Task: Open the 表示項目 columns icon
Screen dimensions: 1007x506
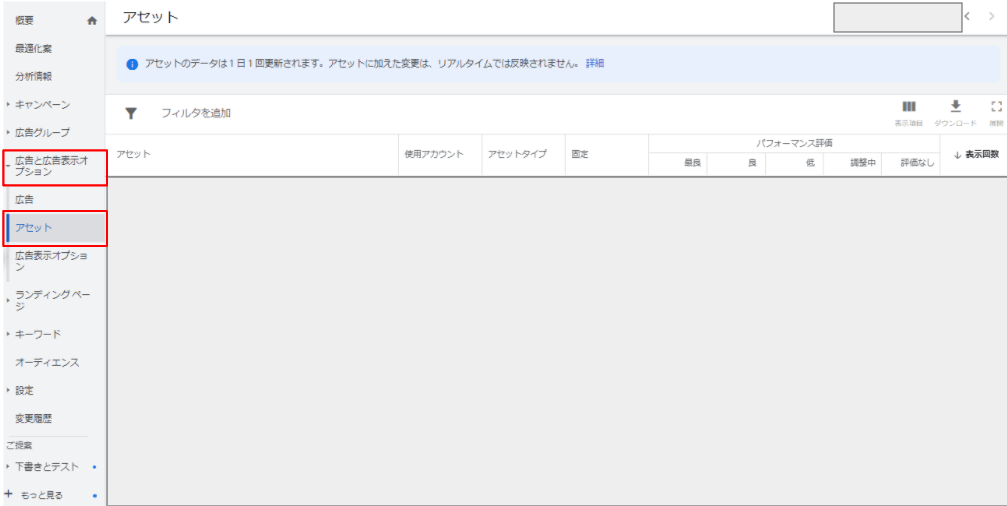Action: (x=909, y=107)
